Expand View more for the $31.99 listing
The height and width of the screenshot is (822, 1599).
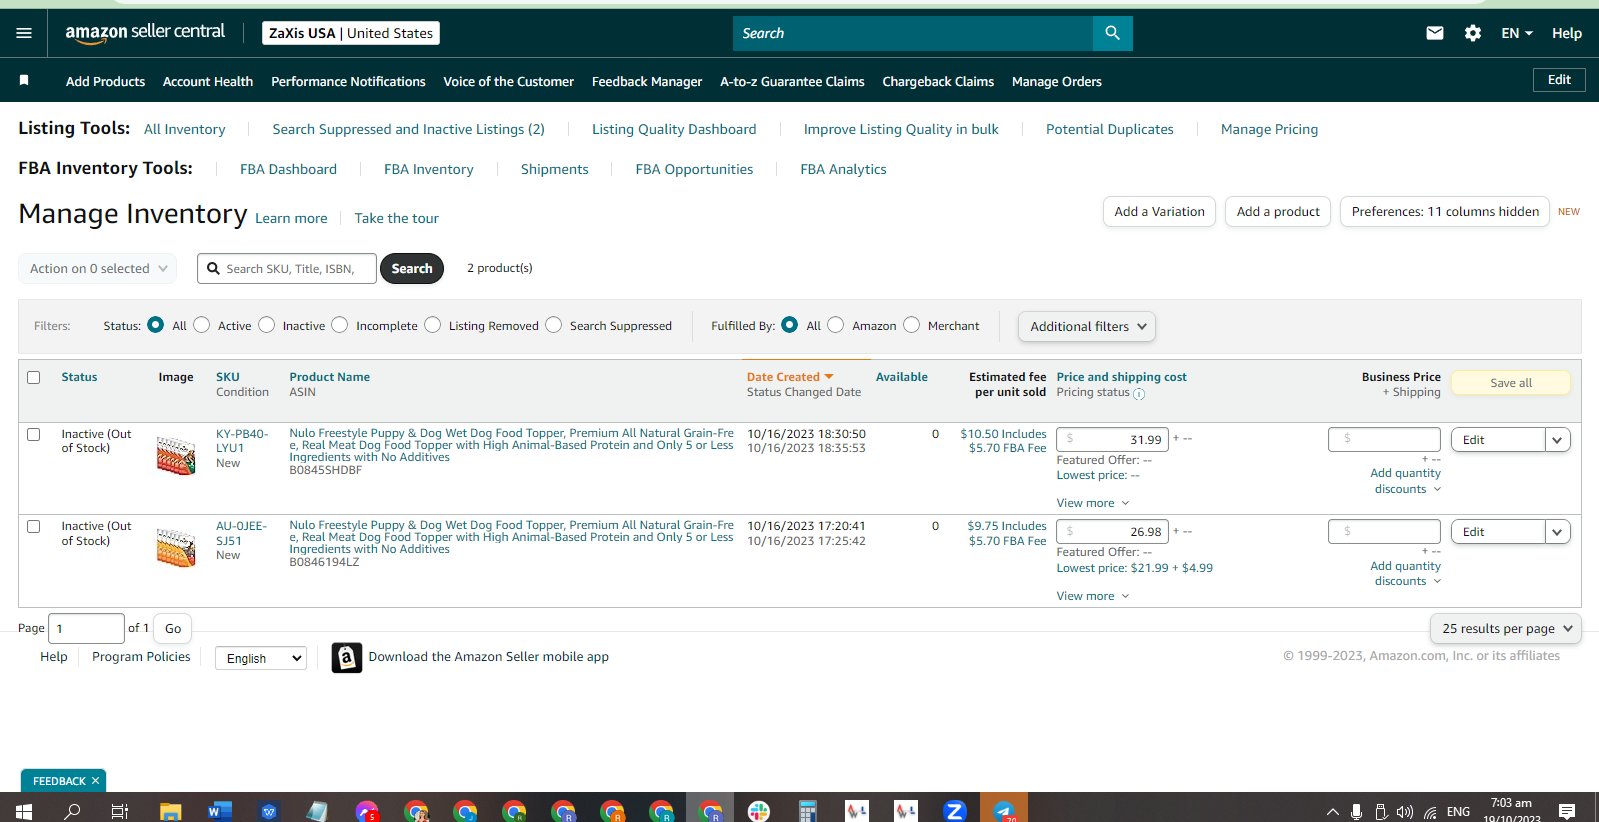[1093, 503]
